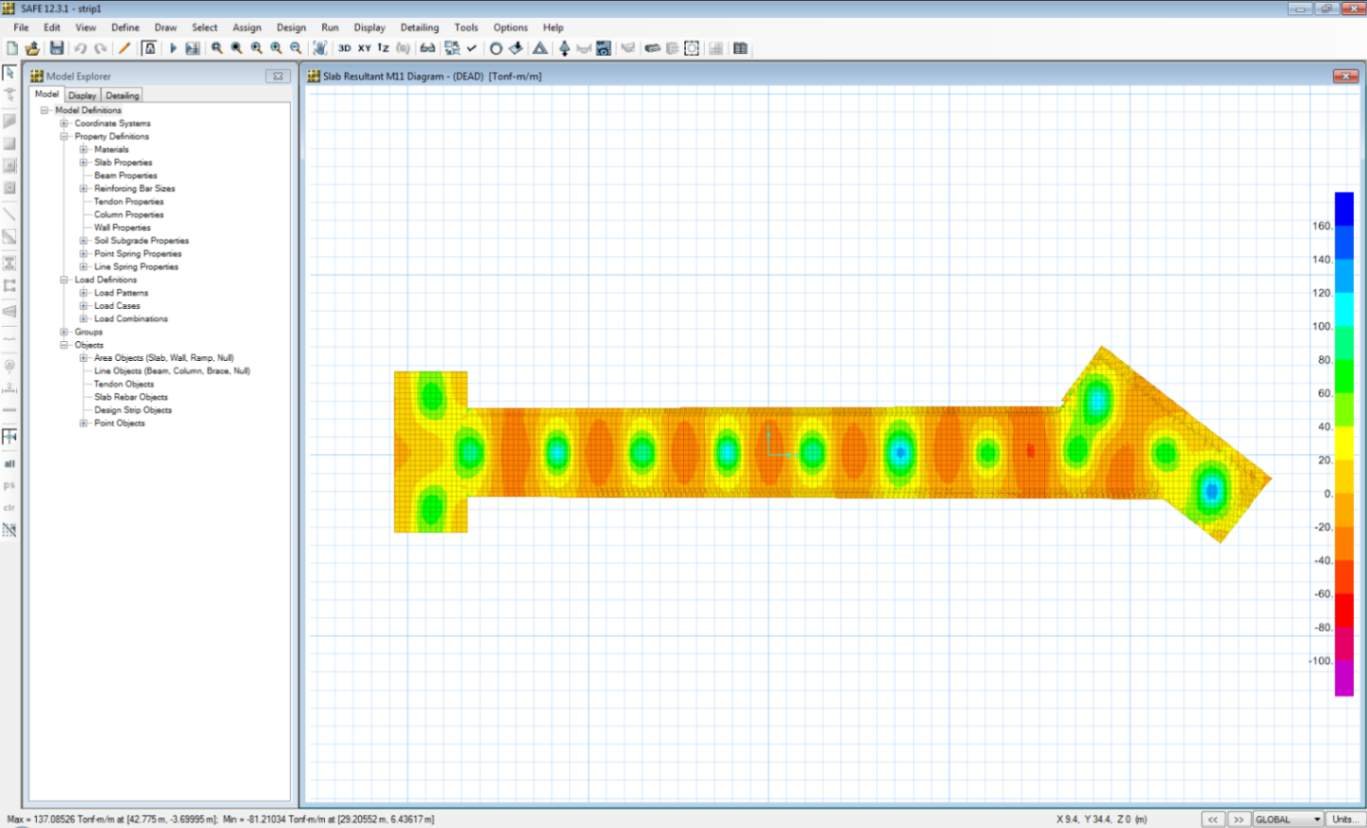Expand the Slab Properties tree node
Viewport: 1367px width, 828px height.
pyautogui.click(x=84, y=162)
